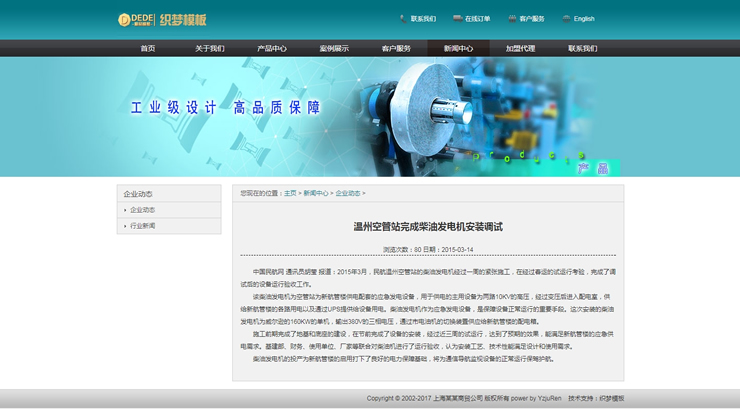Screen dimensions: 740x409
Task: Click the 企业动态 breadcrumb link
Action: click(x=347, y=193)
